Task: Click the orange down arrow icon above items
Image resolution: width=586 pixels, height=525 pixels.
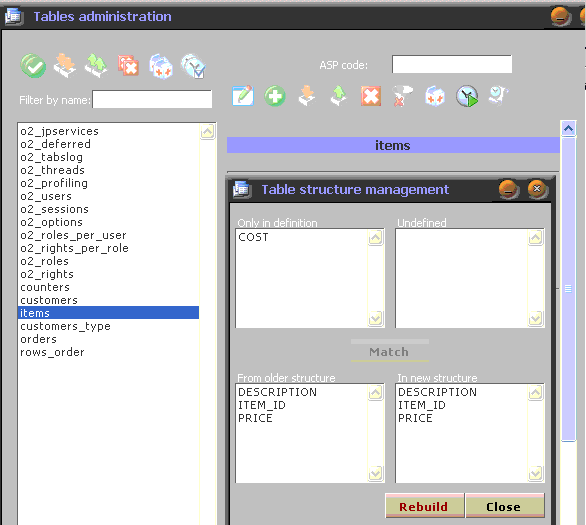Action: click(x=307, y=96)
